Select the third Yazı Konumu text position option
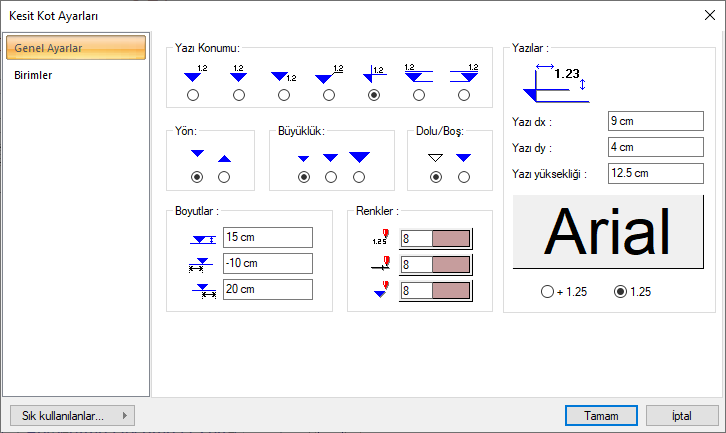This screenshot has width=726, height=433. [284, 95]
